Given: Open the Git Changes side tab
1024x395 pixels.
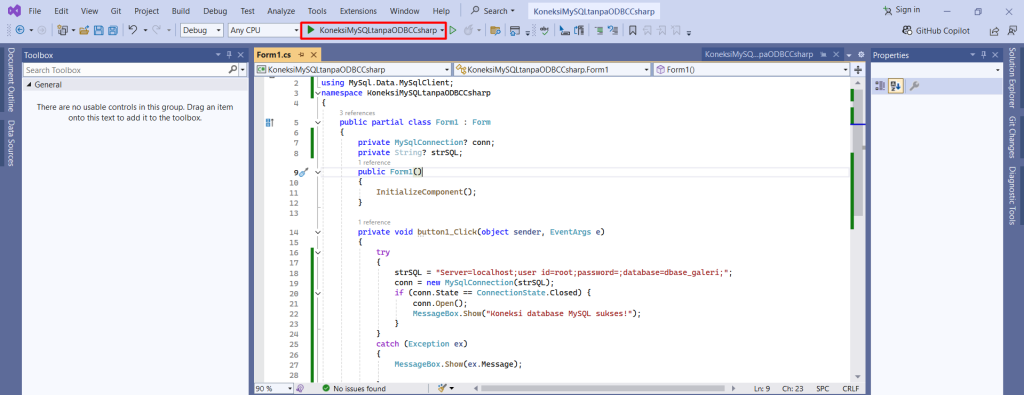Looking at the screenshot, I should pos(1011,137).
